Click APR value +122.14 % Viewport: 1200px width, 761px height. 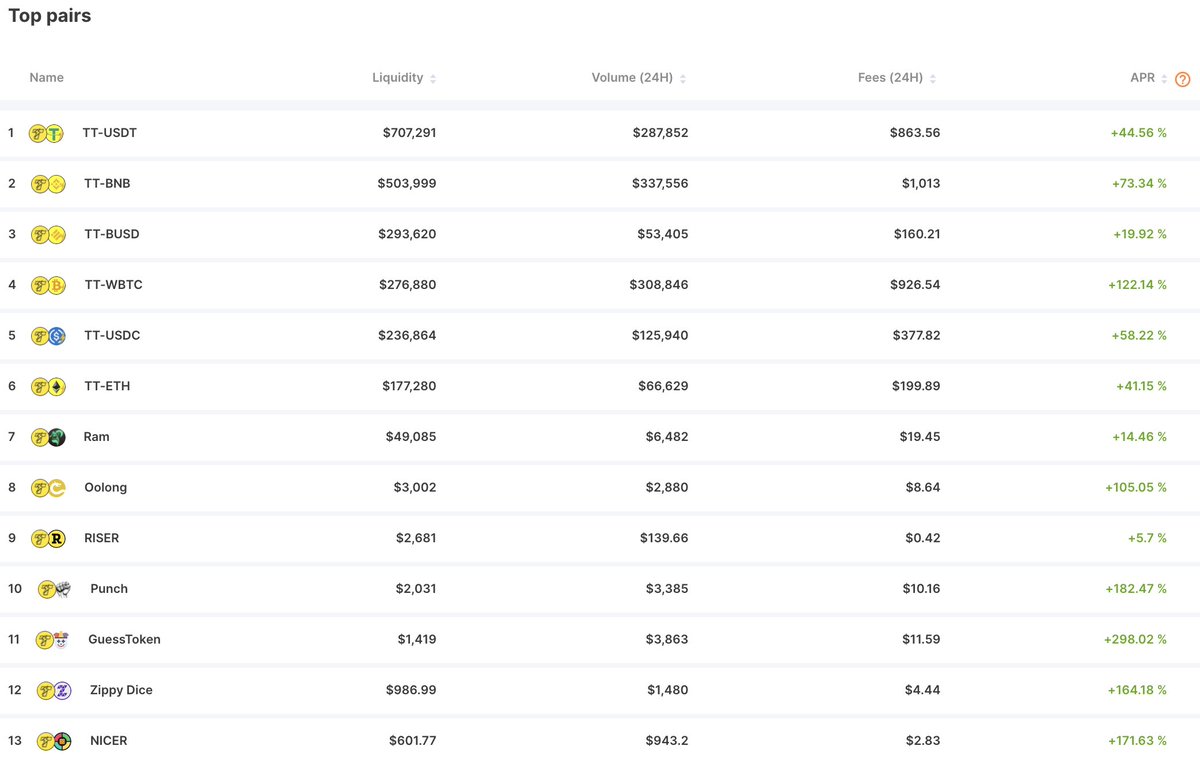pos(1138,285)
